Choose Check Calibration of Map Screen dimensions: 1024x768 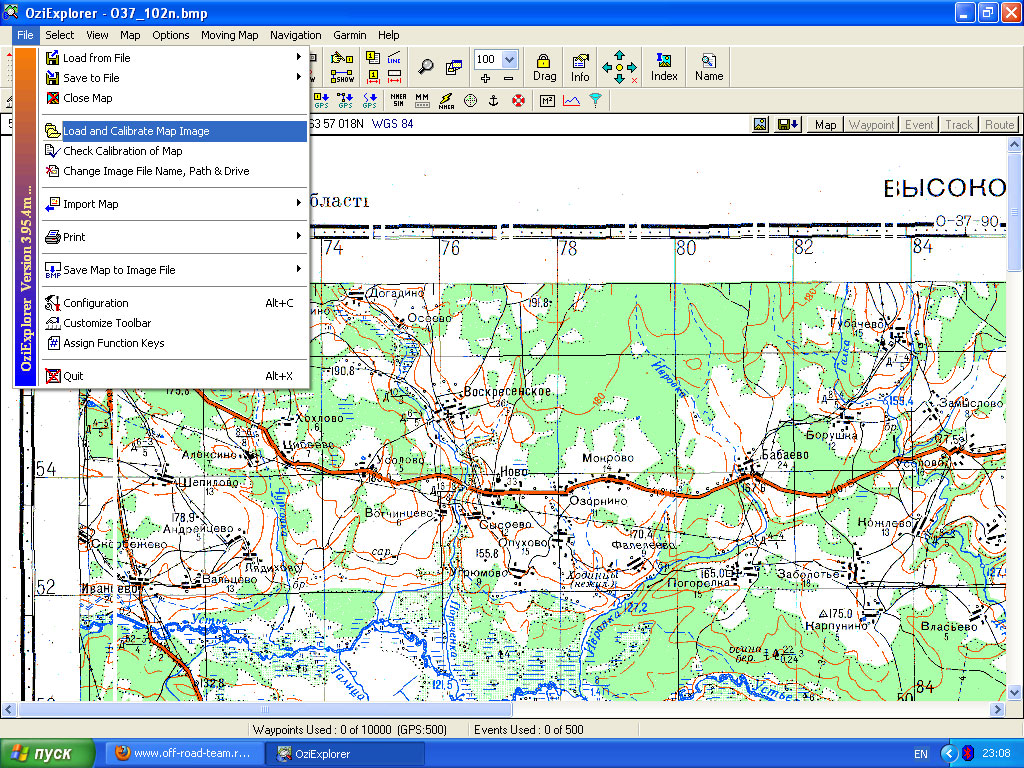(174, 151)
